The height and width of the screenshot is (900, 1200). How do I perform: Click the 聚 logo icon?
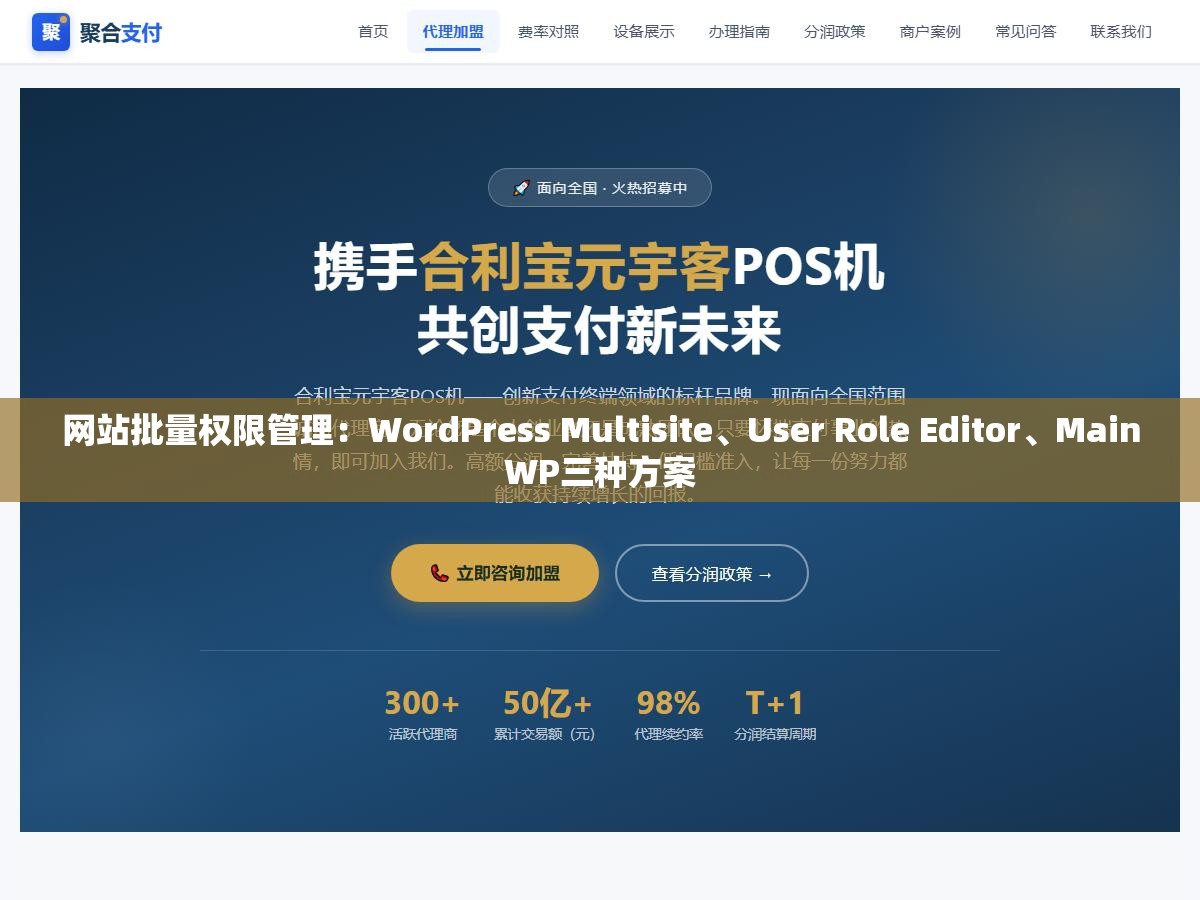pyautogui.click(x=51, y=32)
